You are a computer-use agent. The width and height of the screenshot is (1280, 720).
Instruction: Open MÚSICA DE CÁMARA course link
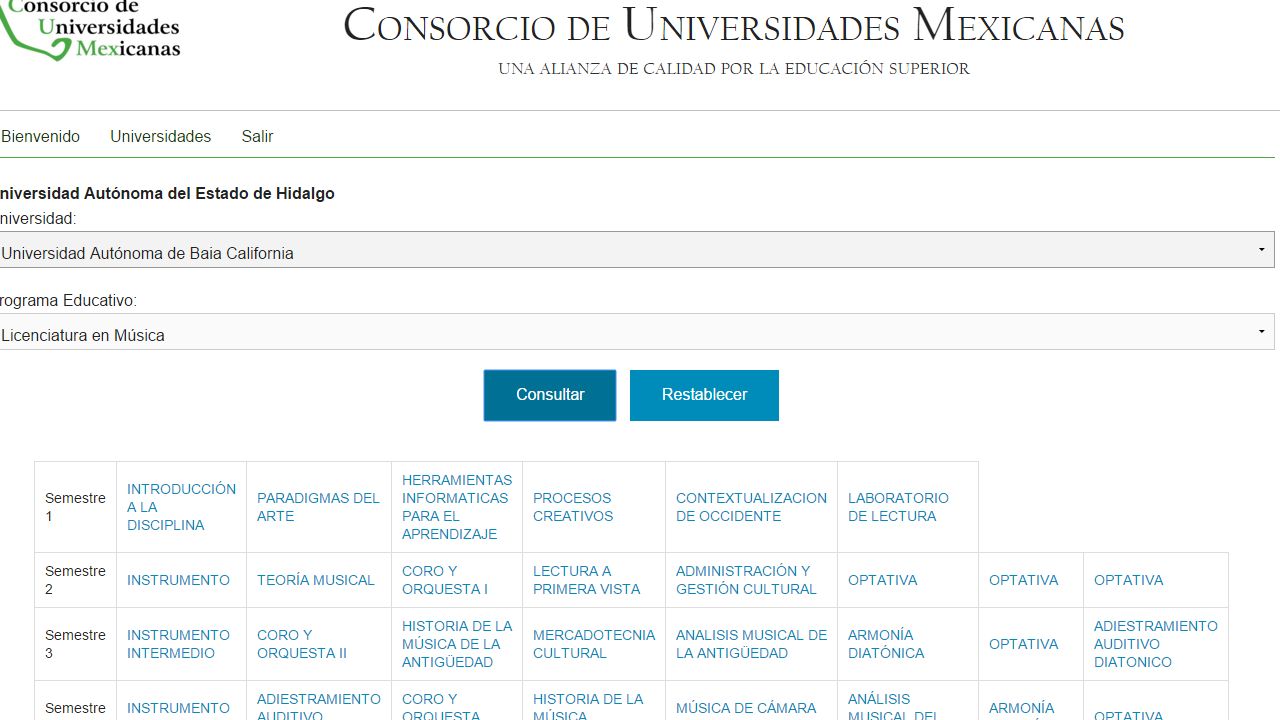pos(746,708)
